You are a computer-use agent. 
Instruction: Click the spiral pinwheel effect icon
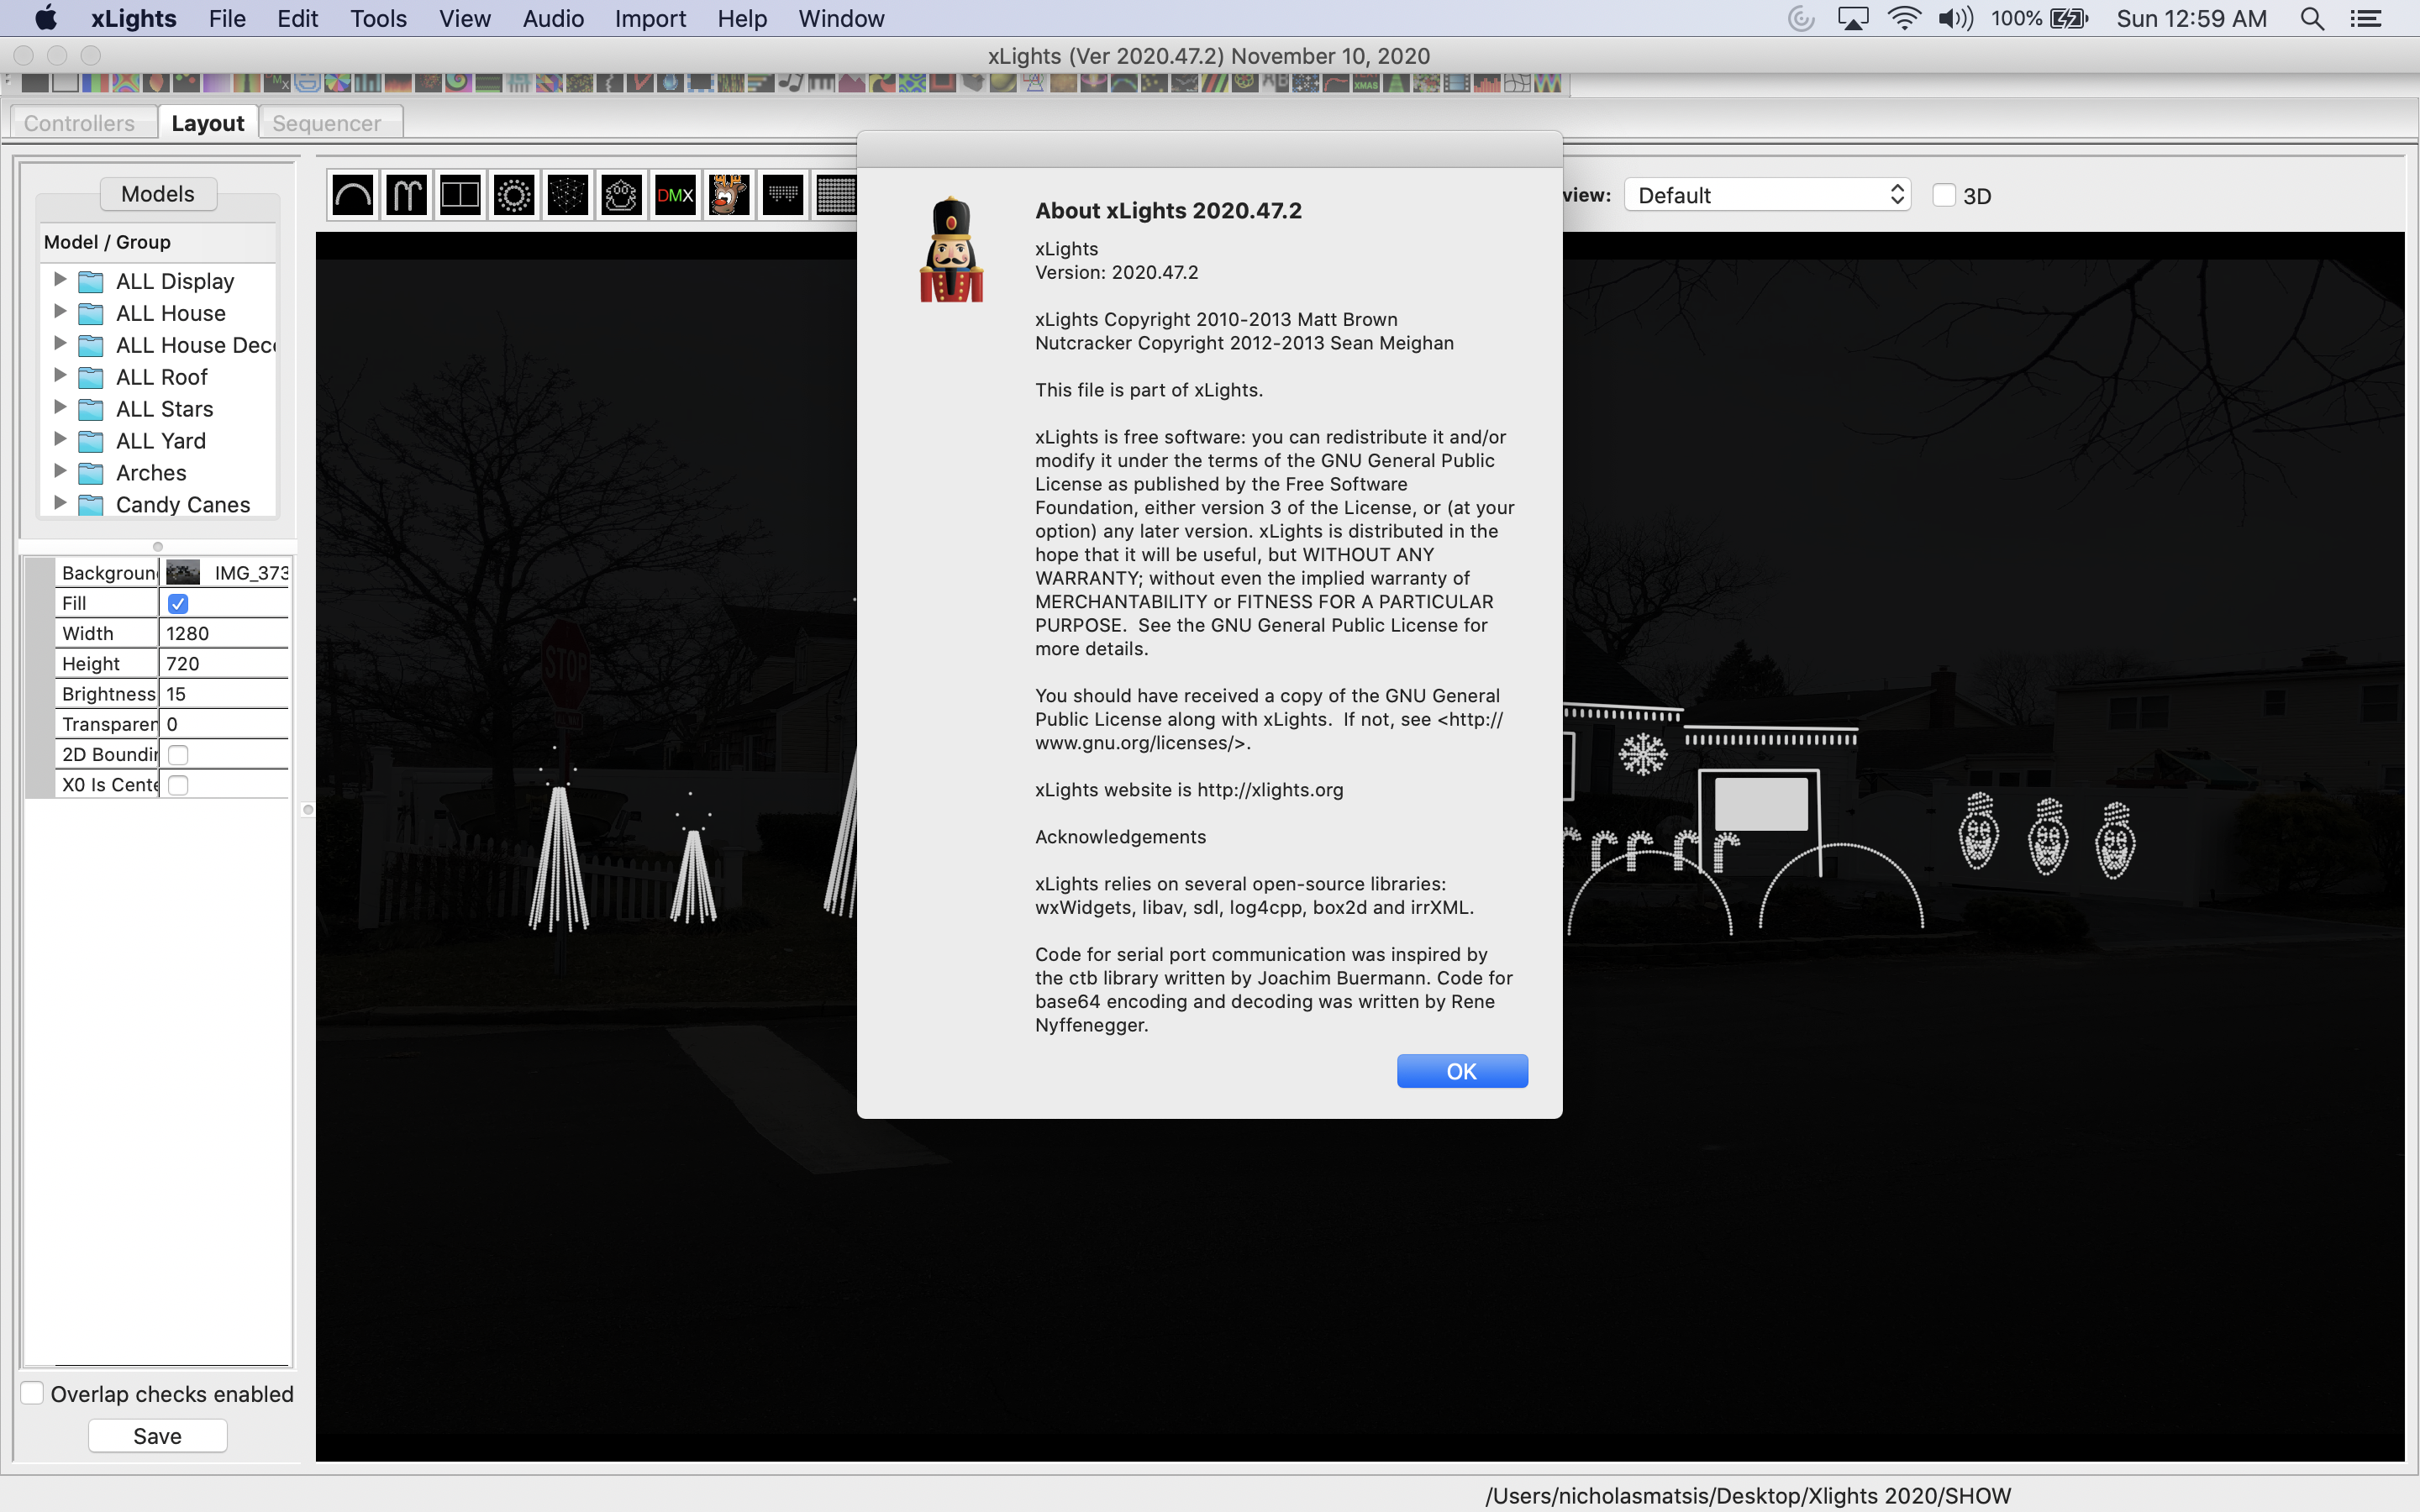[458, 83]
